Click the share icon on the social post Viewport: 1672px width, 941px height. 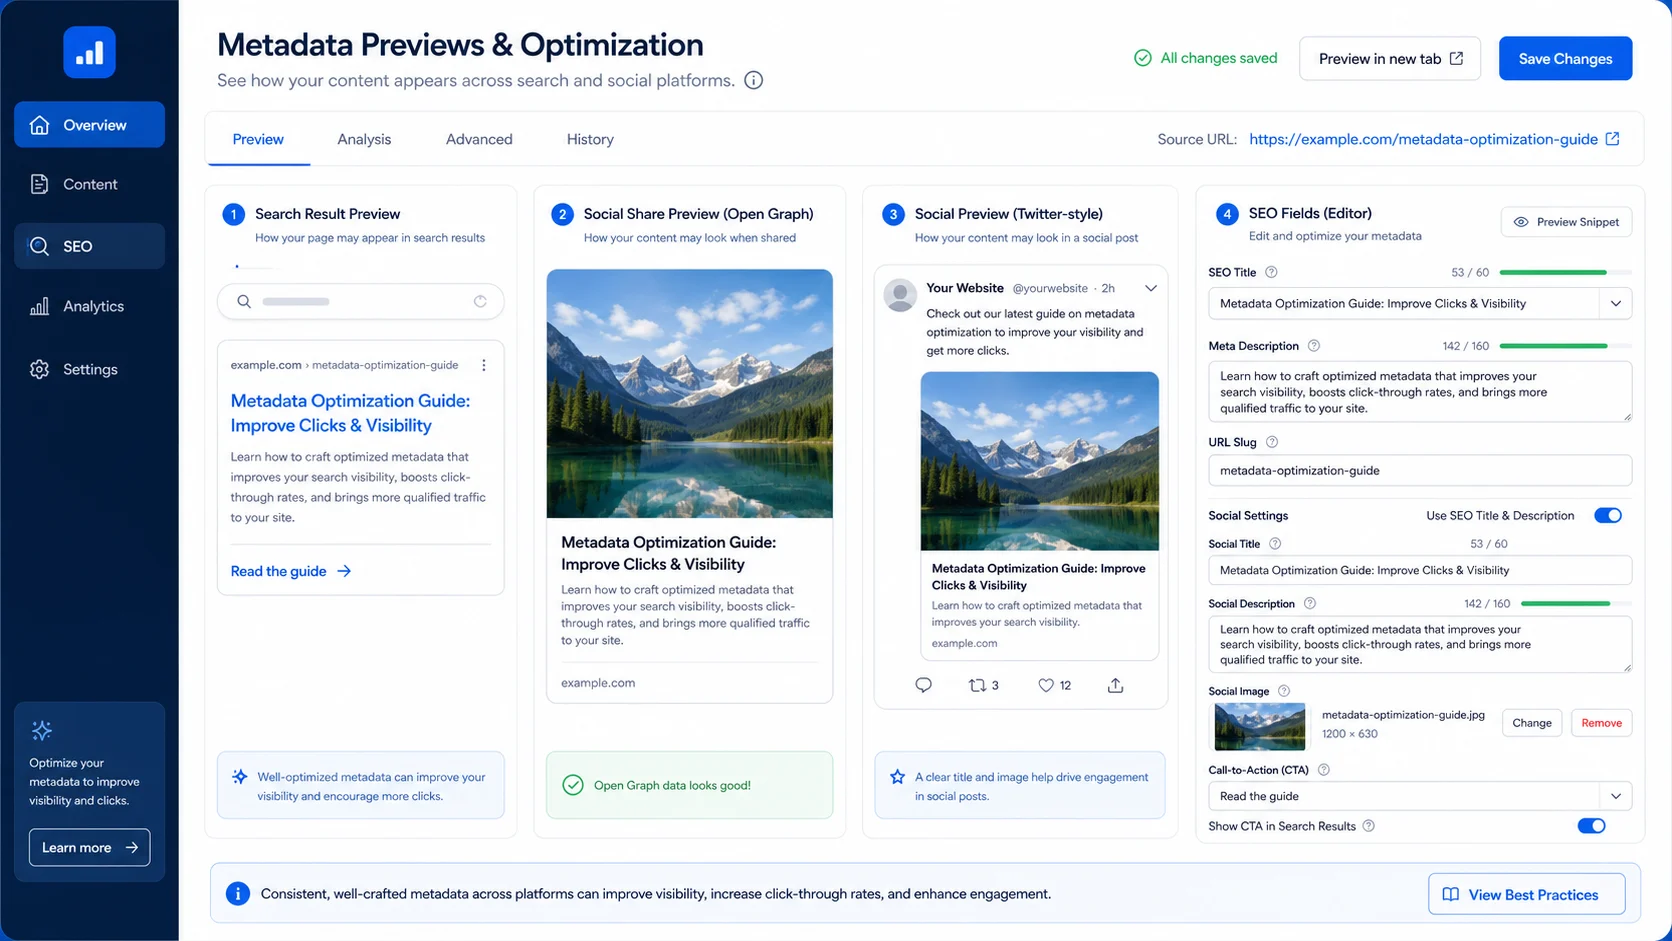tap(1116, 685)
